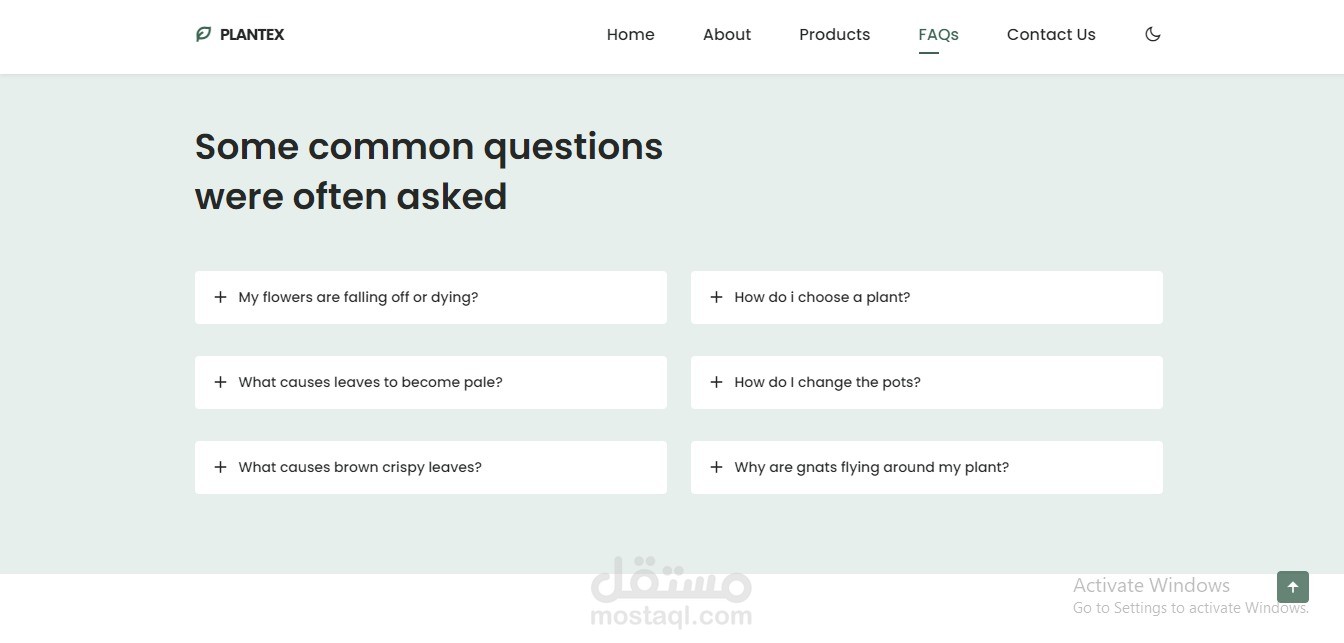This screenshot has height=643, width=1344.
Task: Click the plus icon beside "What causes brown crispy leaves?"
Action: coord(220,467)
